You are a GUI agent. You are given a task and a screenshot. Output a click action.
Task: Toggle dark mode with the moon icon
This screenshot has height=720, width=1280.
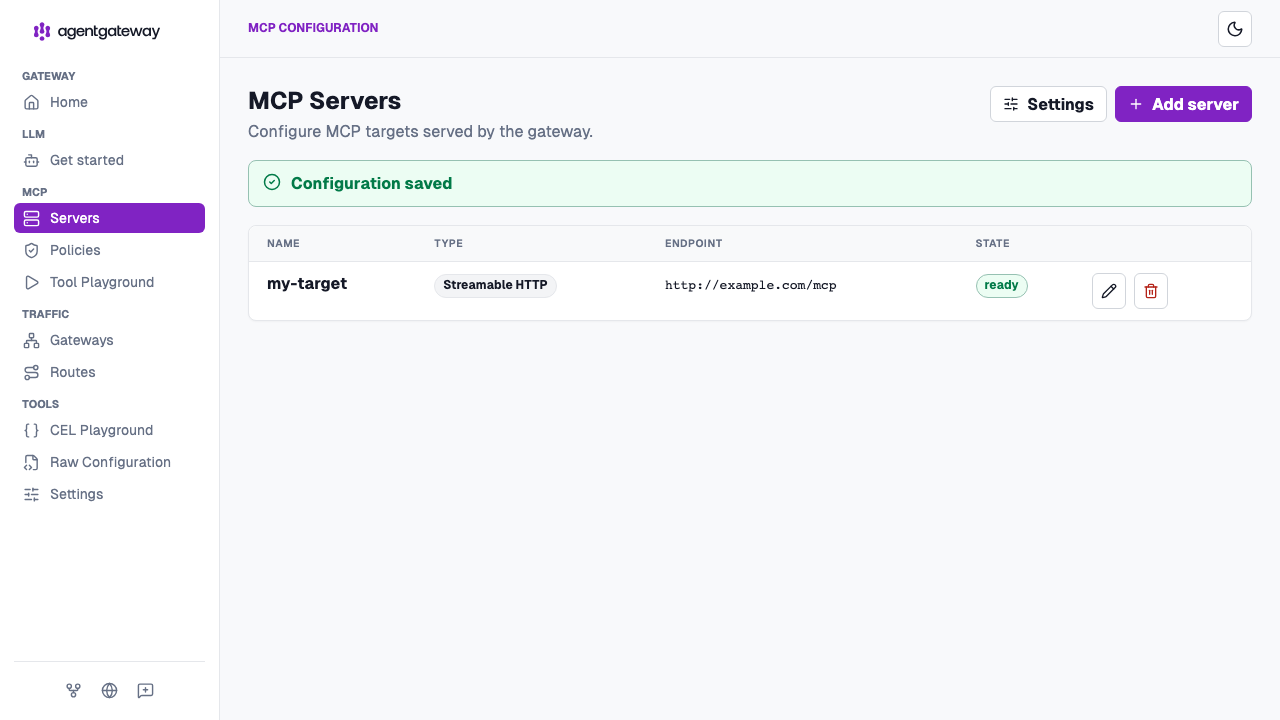(x=1235, y=29)
